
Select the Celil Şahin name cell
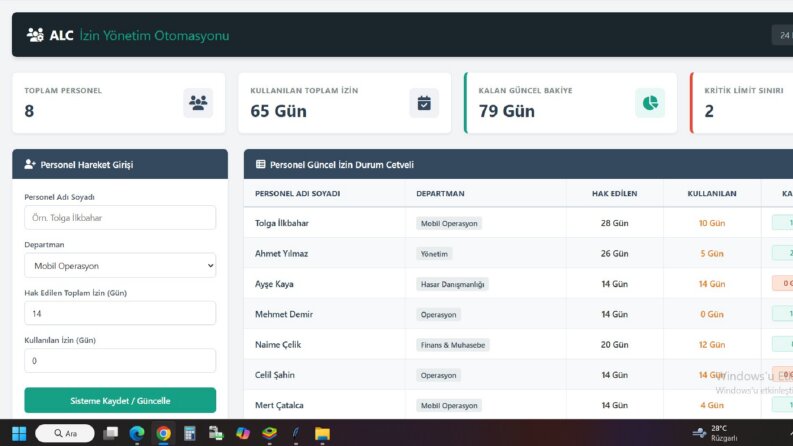[x=275, y=375]
